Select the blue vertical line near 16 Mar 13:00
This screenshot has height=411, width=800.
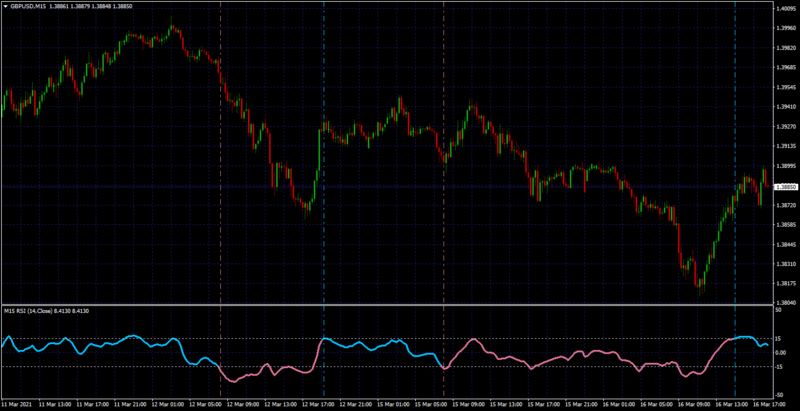coord(735,199)
